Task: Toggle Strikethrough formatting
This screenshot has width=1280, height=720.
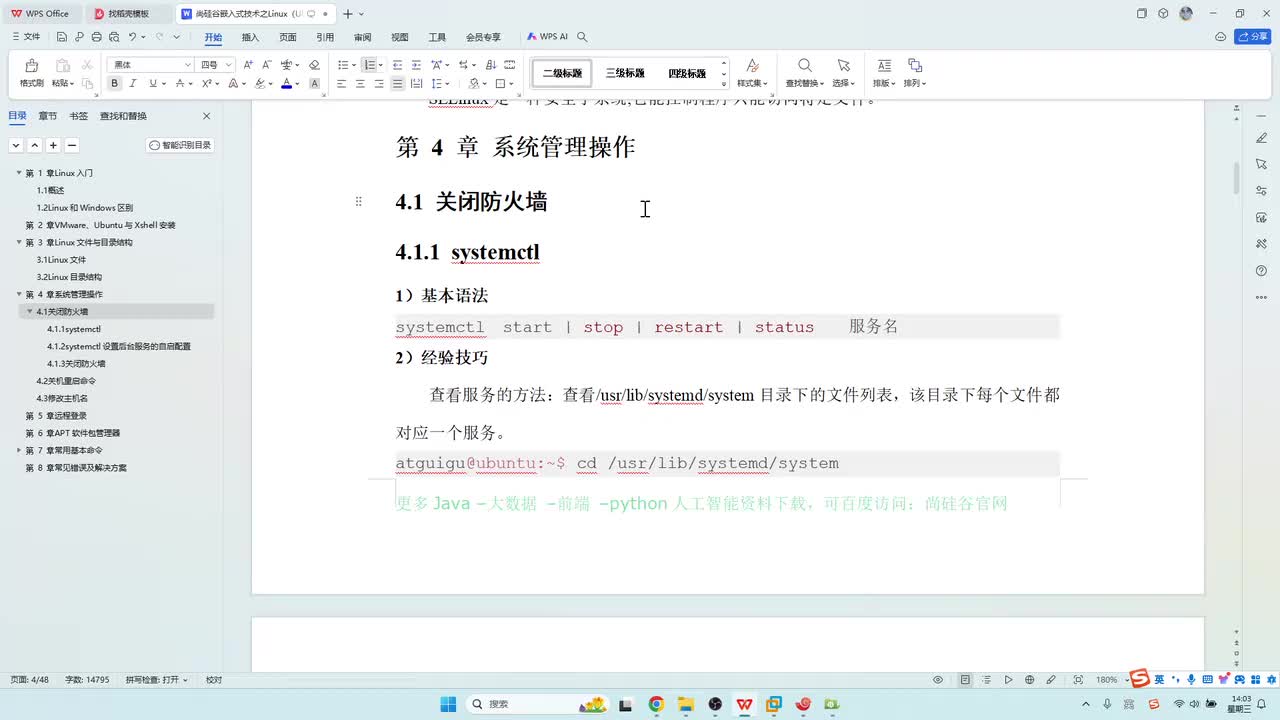Action: point(180,84)
